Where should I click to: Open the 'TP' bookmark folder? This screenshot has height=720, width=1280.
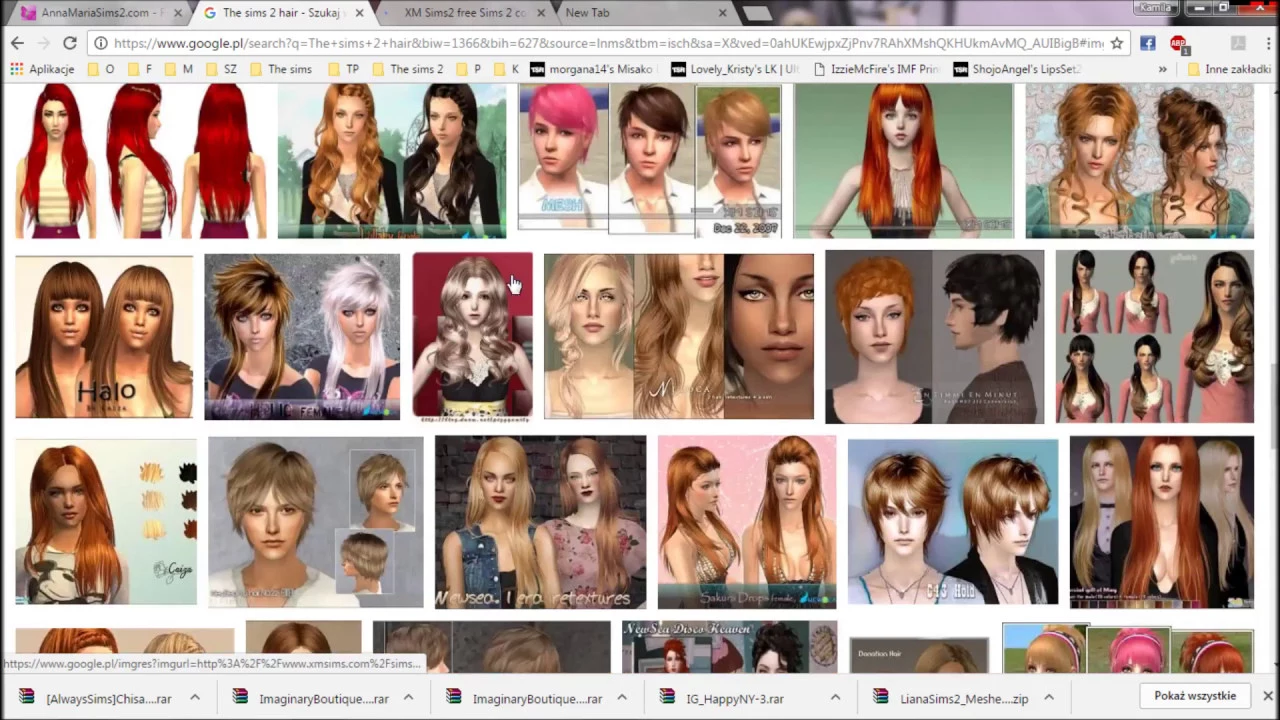point(343,69)
